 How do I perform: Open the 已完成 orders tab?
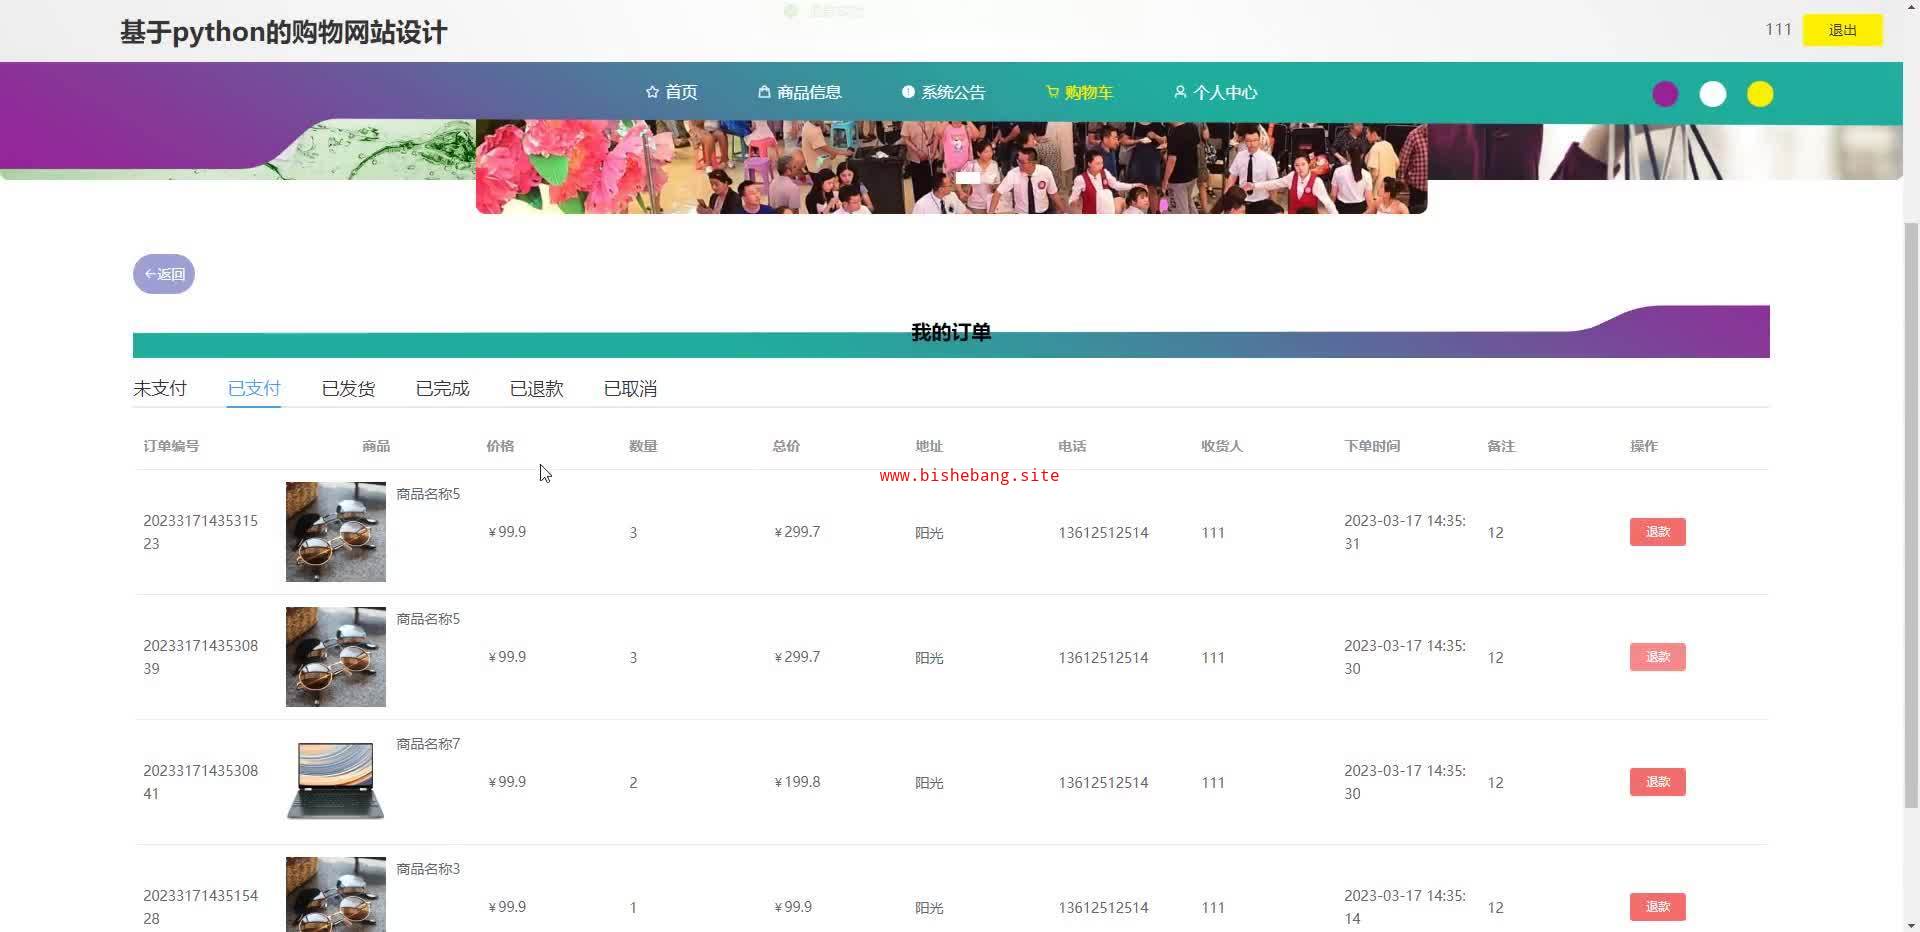[x=442, y=389]
